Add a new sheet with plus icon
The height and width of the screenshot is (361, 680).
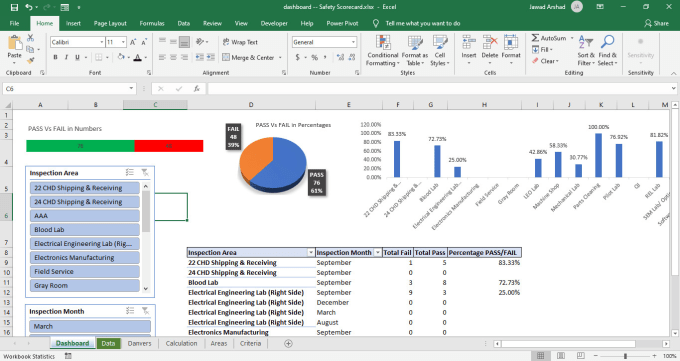(288, 343)
